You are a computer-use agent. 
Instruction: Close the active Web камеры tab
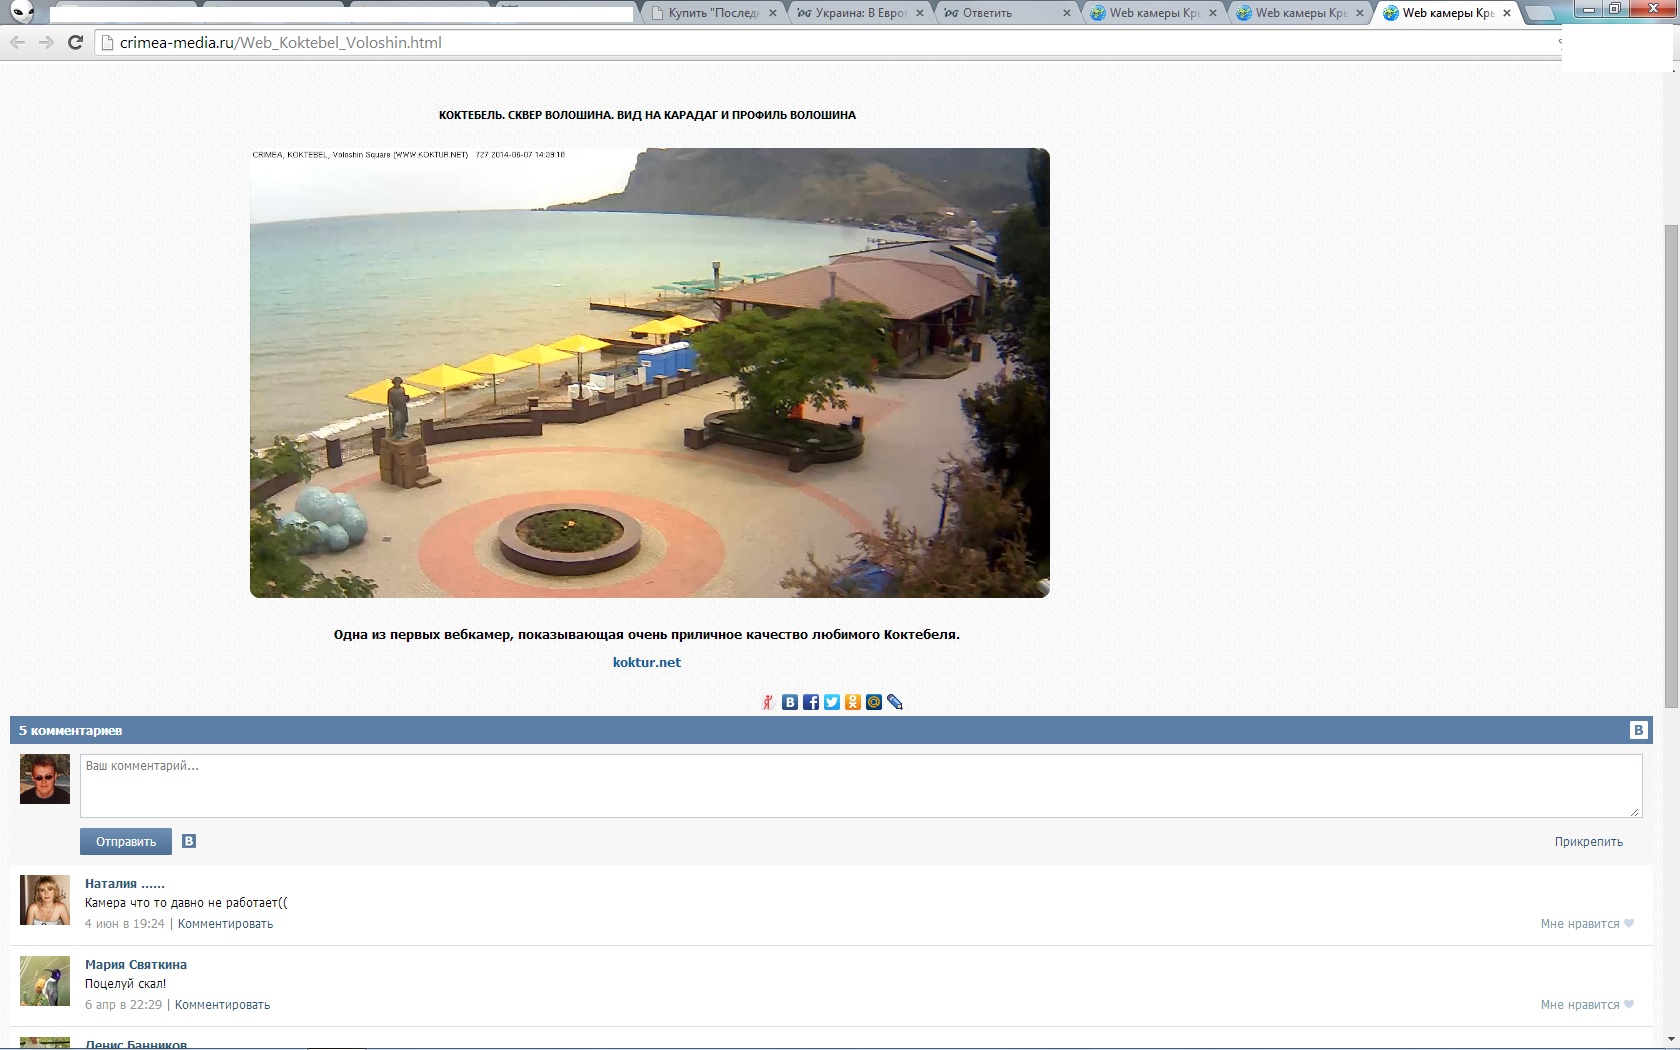[x=1506, y=13]
